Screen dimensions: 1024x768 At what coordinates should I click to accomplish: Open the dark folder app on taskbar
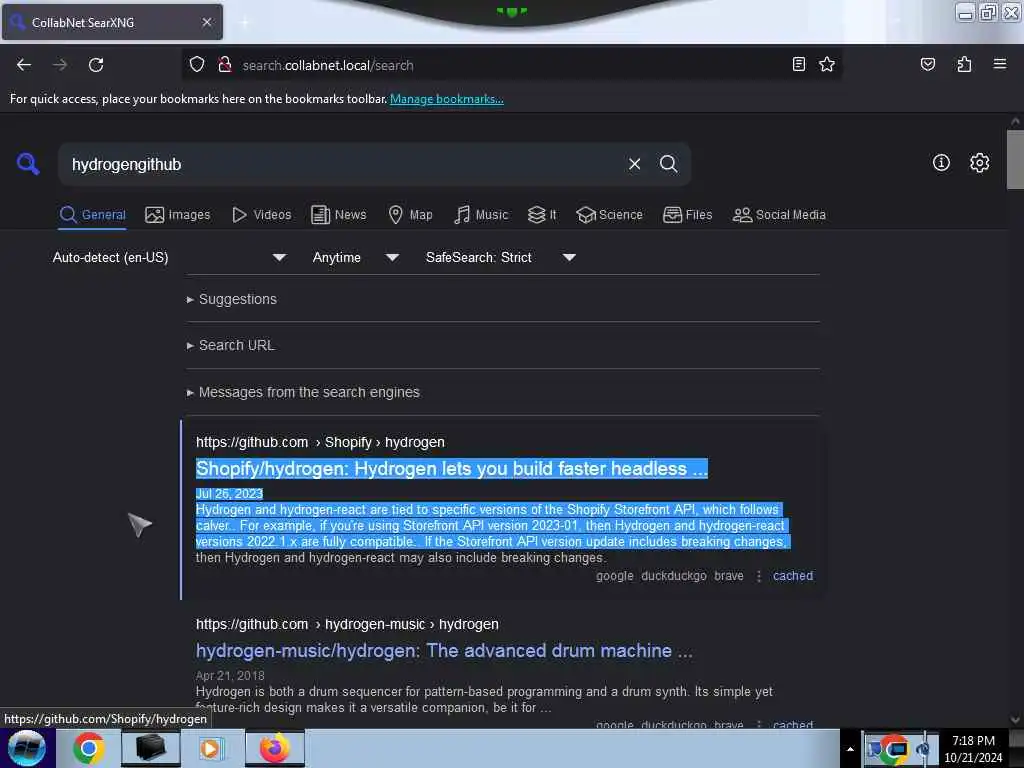150,748
